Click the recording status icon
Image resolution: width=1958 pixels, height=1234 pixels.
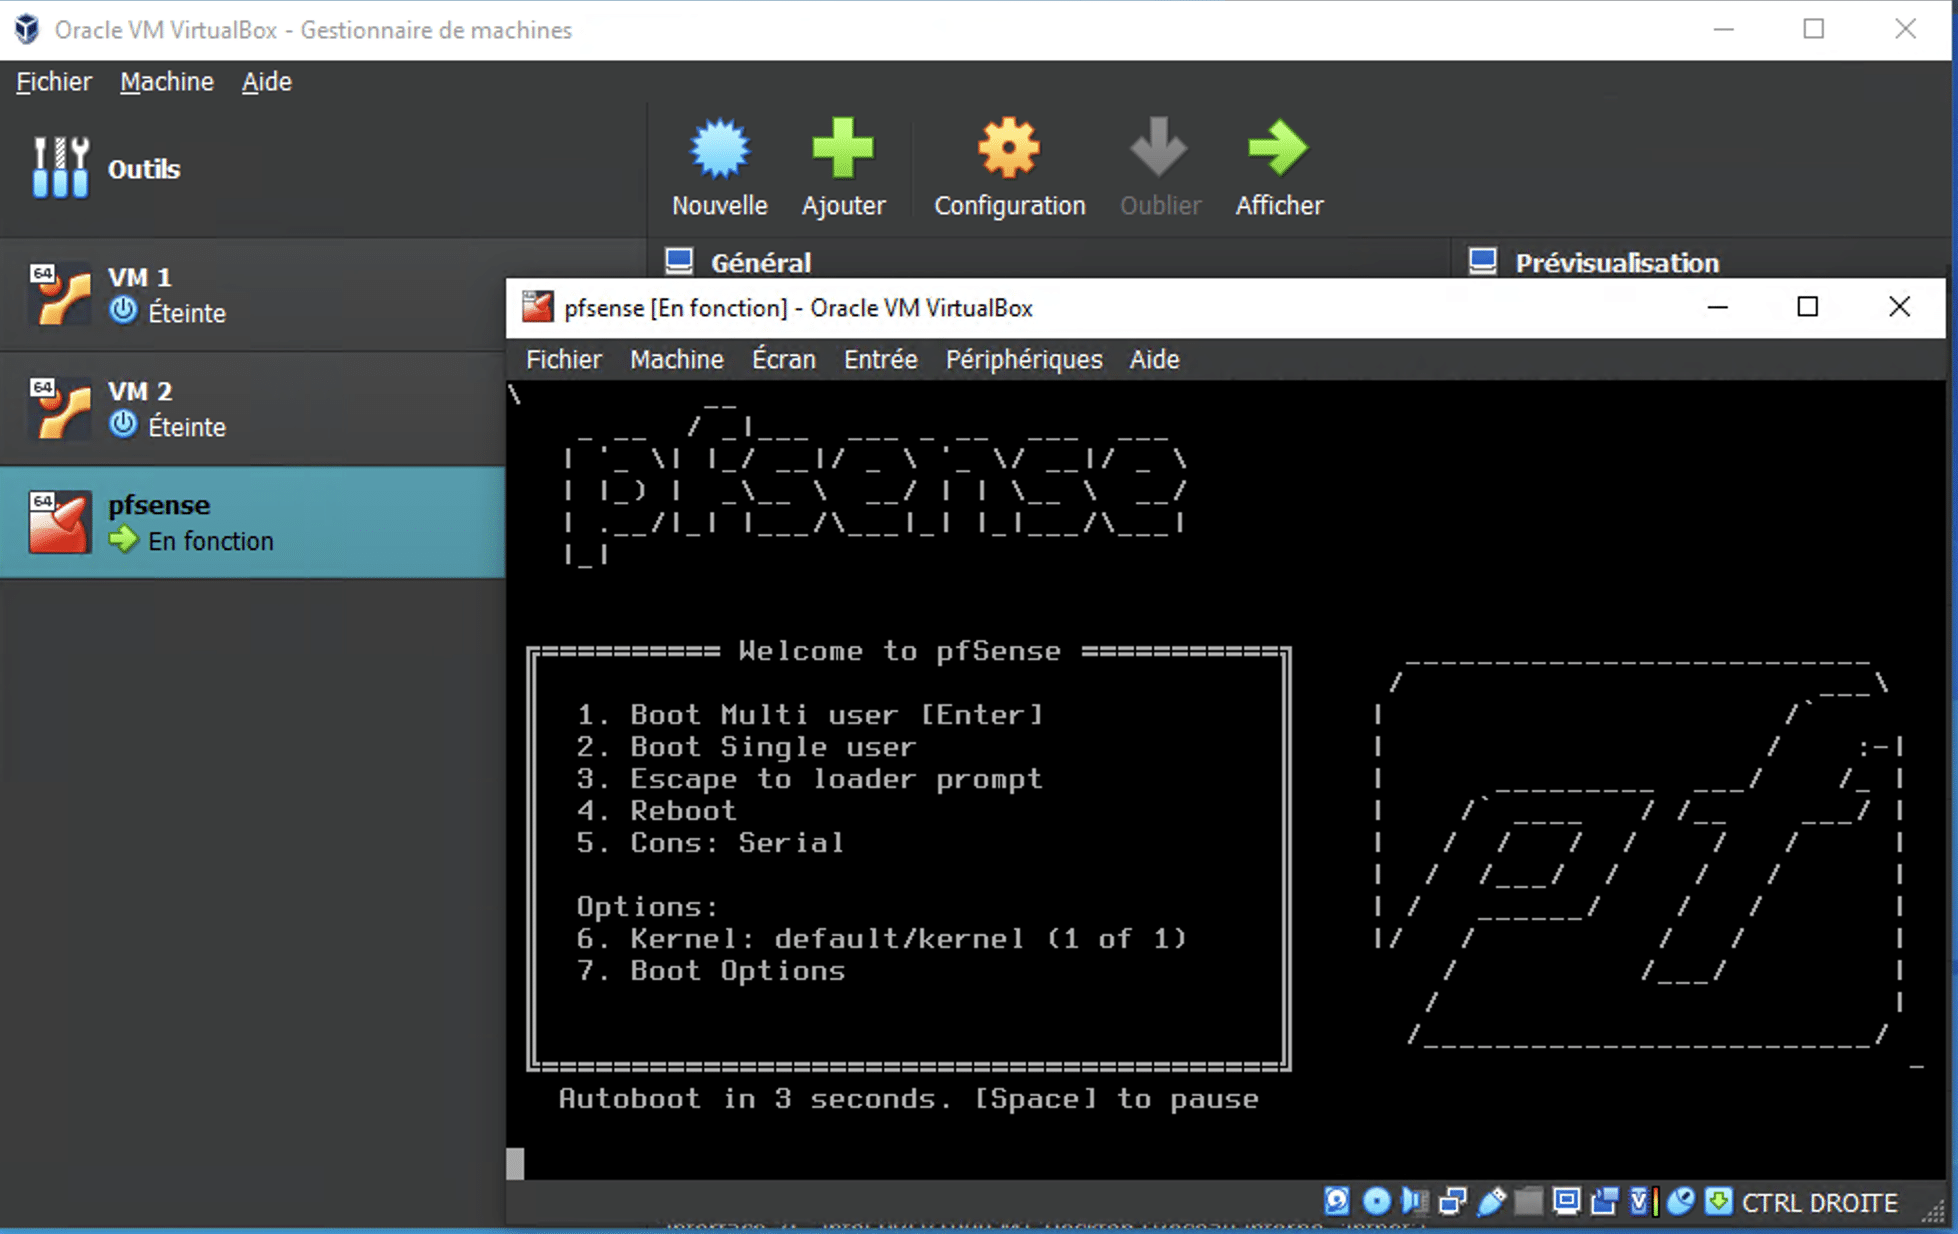tap(1605, 1202)
